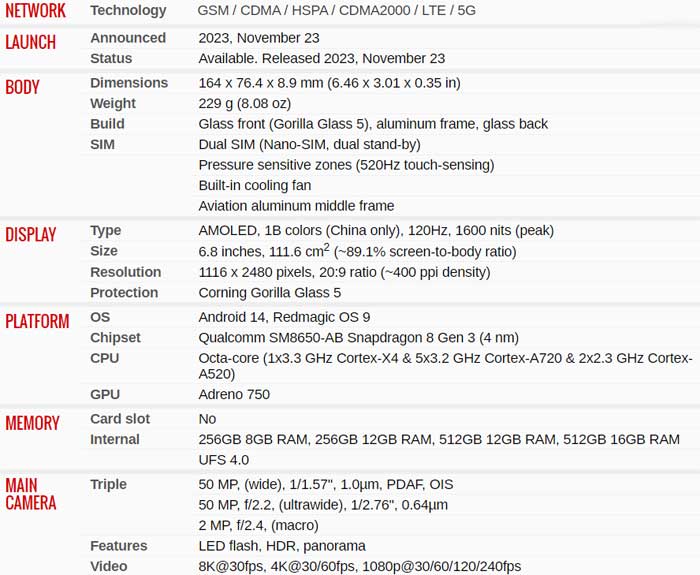The height and width of the screenshot is (575, 700).
Task: Click the Chipset label link
Action: coord(115,338)
